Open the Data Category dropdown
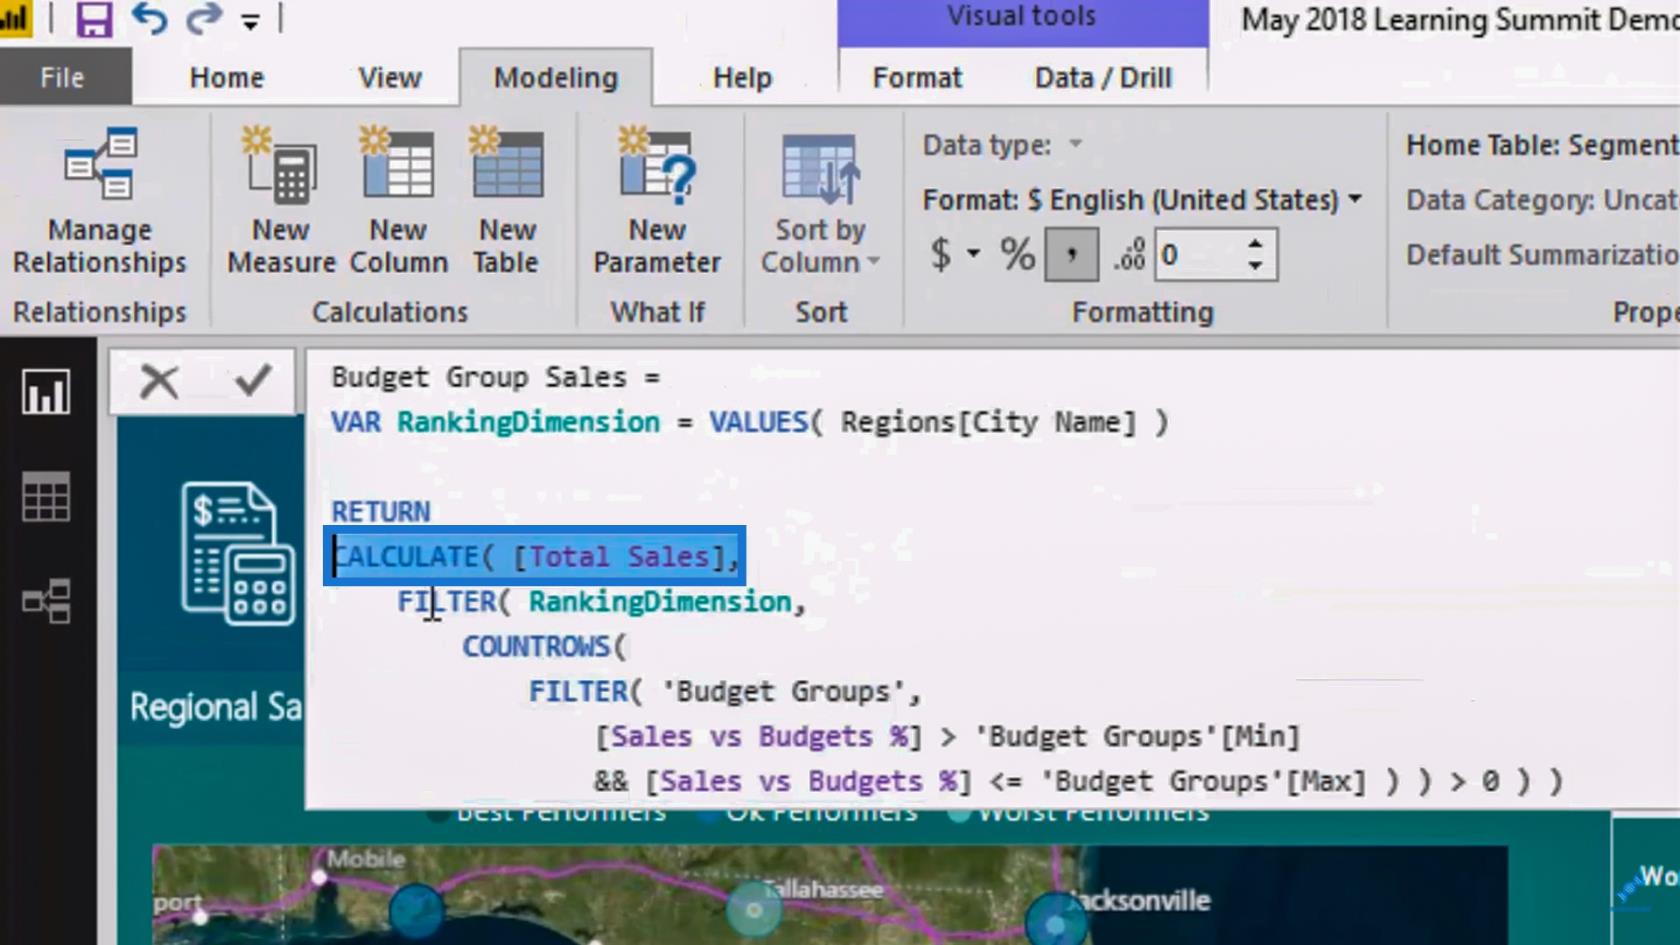Screen dimensions: 1680x945 coord(1541,200)
